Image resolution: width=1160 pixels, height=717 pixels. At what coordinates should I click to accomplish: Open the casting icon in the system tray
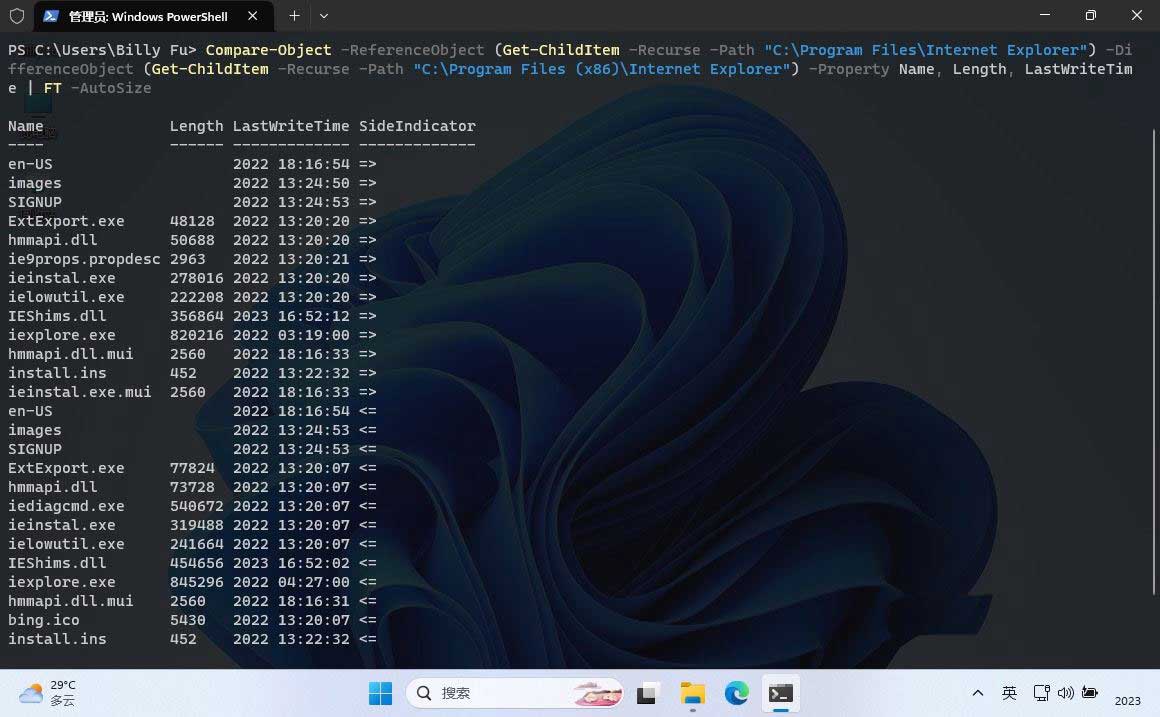tap(1040, 692)
